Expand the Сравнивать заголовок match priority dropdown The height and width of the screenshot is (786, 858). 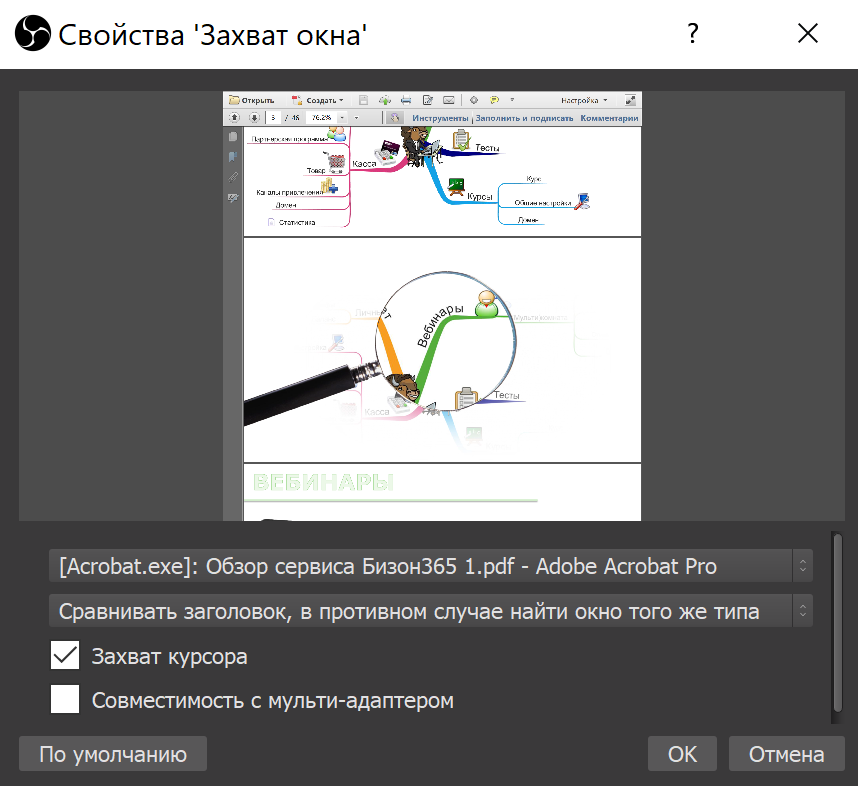pyautogui.click(x=430, y=610)
